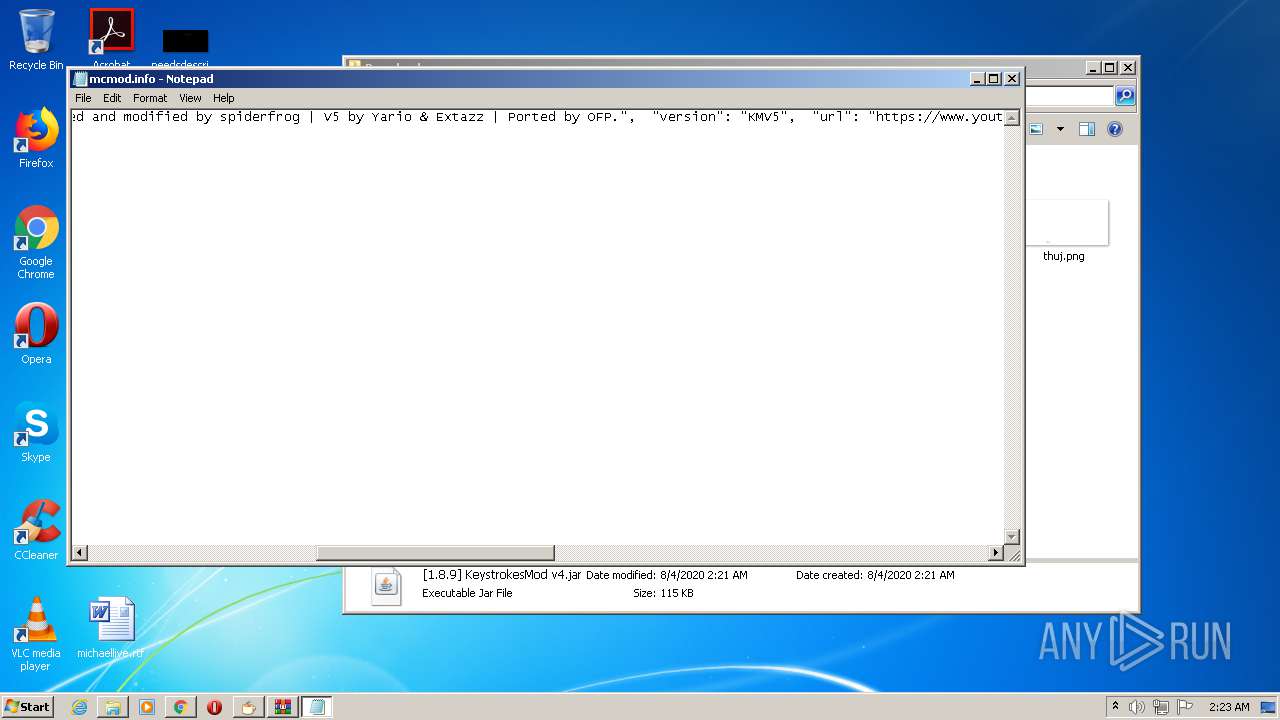Launch Internet Explorer from the taskbar

pos(79,707)
